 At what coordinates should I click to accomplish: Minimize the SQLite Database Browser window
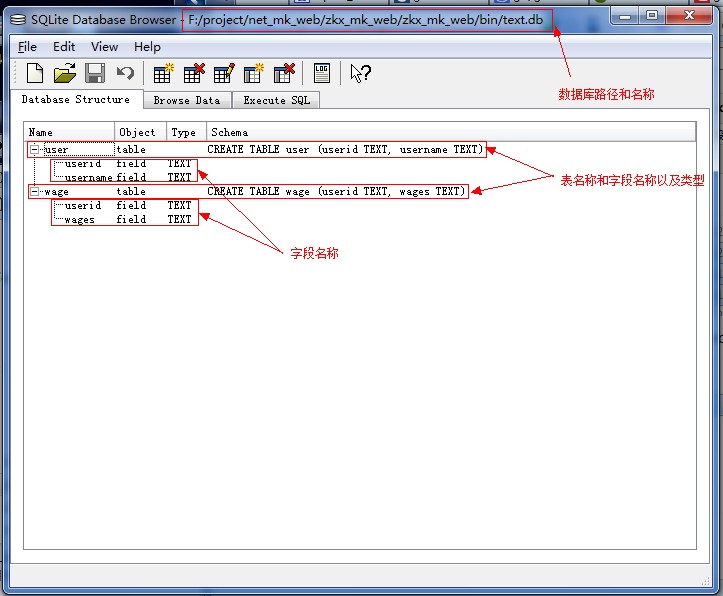[x=625, y=17]
